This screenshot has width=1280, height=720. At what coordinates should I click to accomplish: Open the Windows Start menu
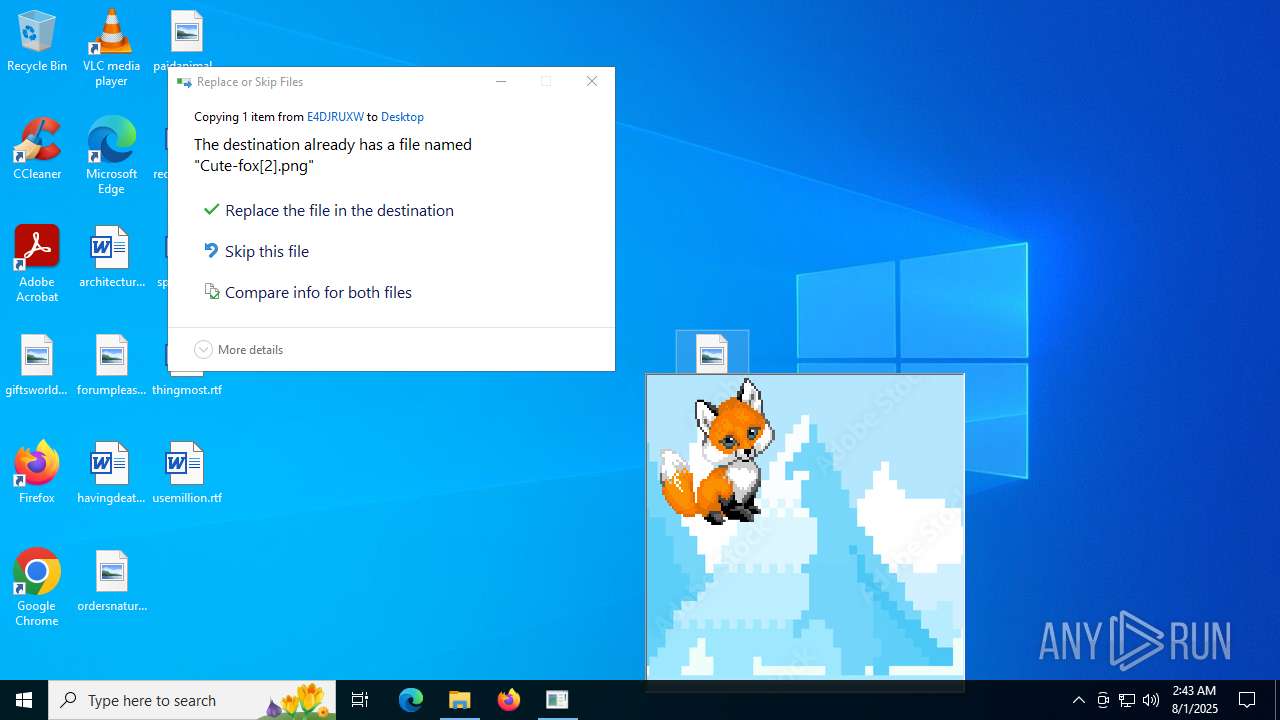pyautogui.click(x=24, y=700)
